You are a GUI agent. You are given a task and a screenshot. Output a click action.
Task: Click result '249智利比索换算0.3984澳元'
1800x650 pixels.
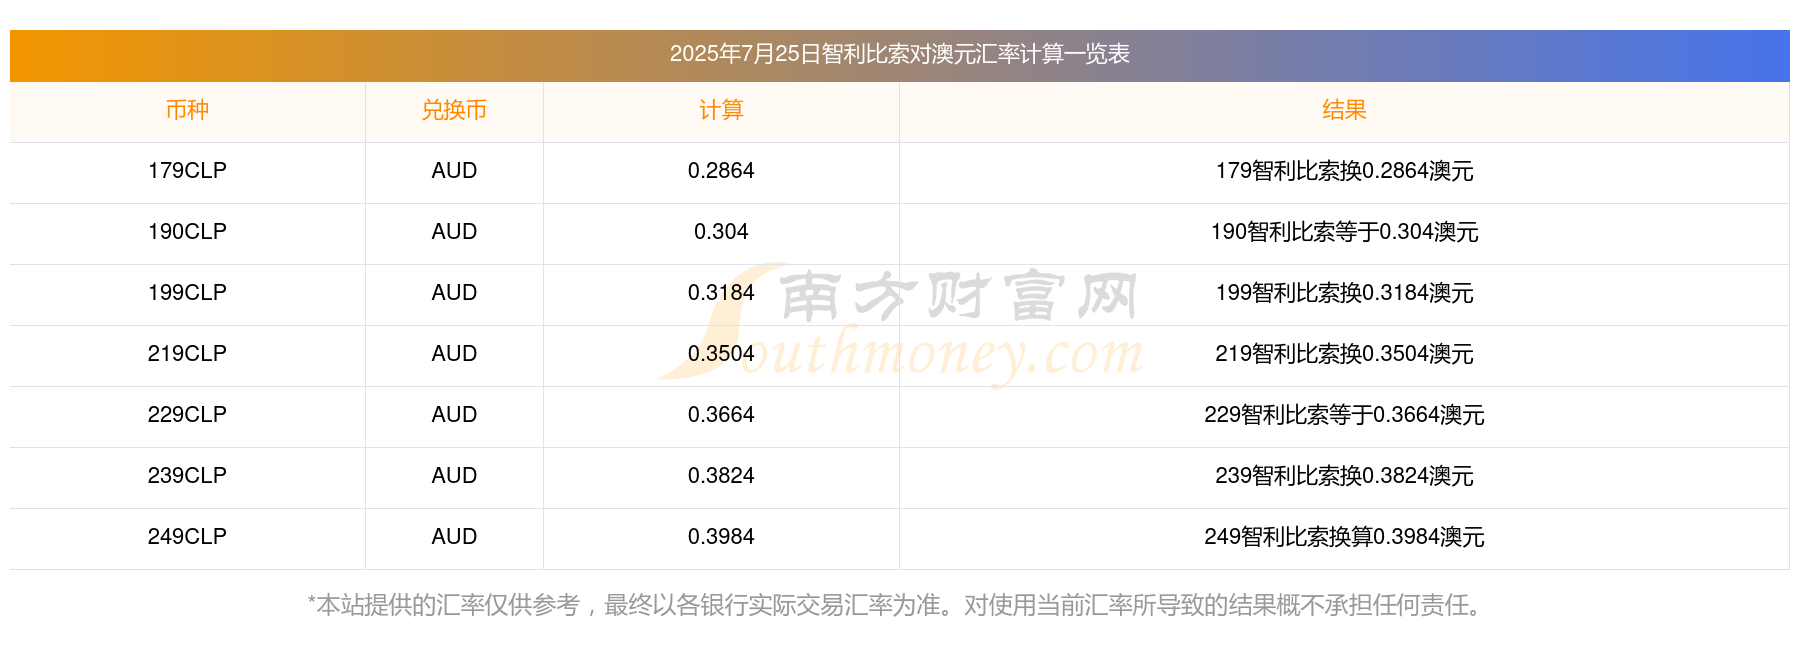1344,537
